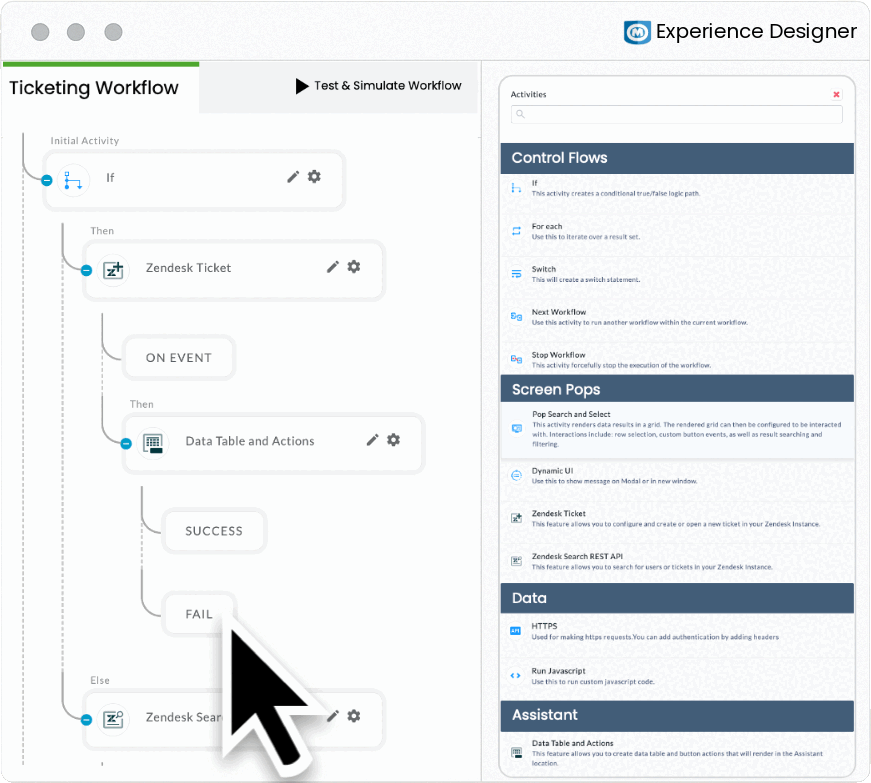Click the If node label in workflow

tap(110, 178)
